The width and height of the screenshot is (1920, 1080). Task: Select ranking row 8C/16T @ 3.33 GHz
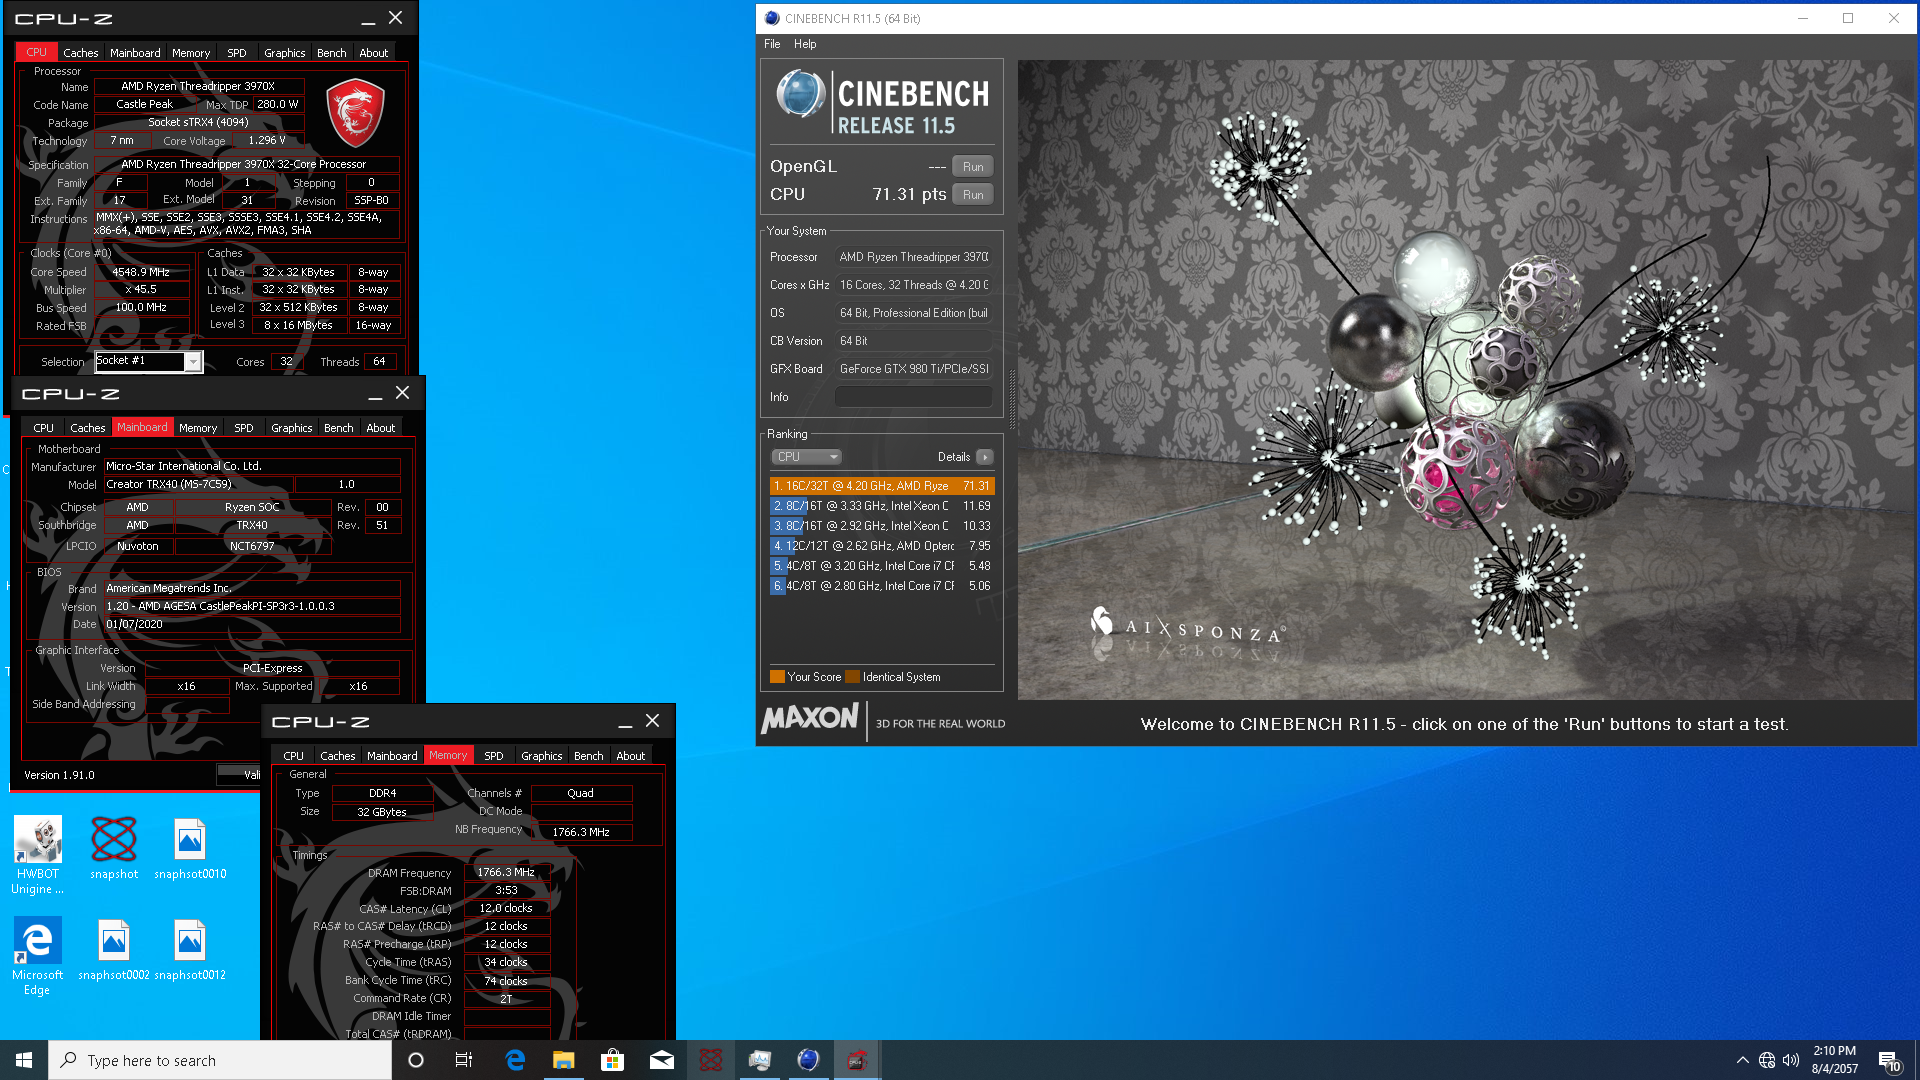(x=882, y=506)
